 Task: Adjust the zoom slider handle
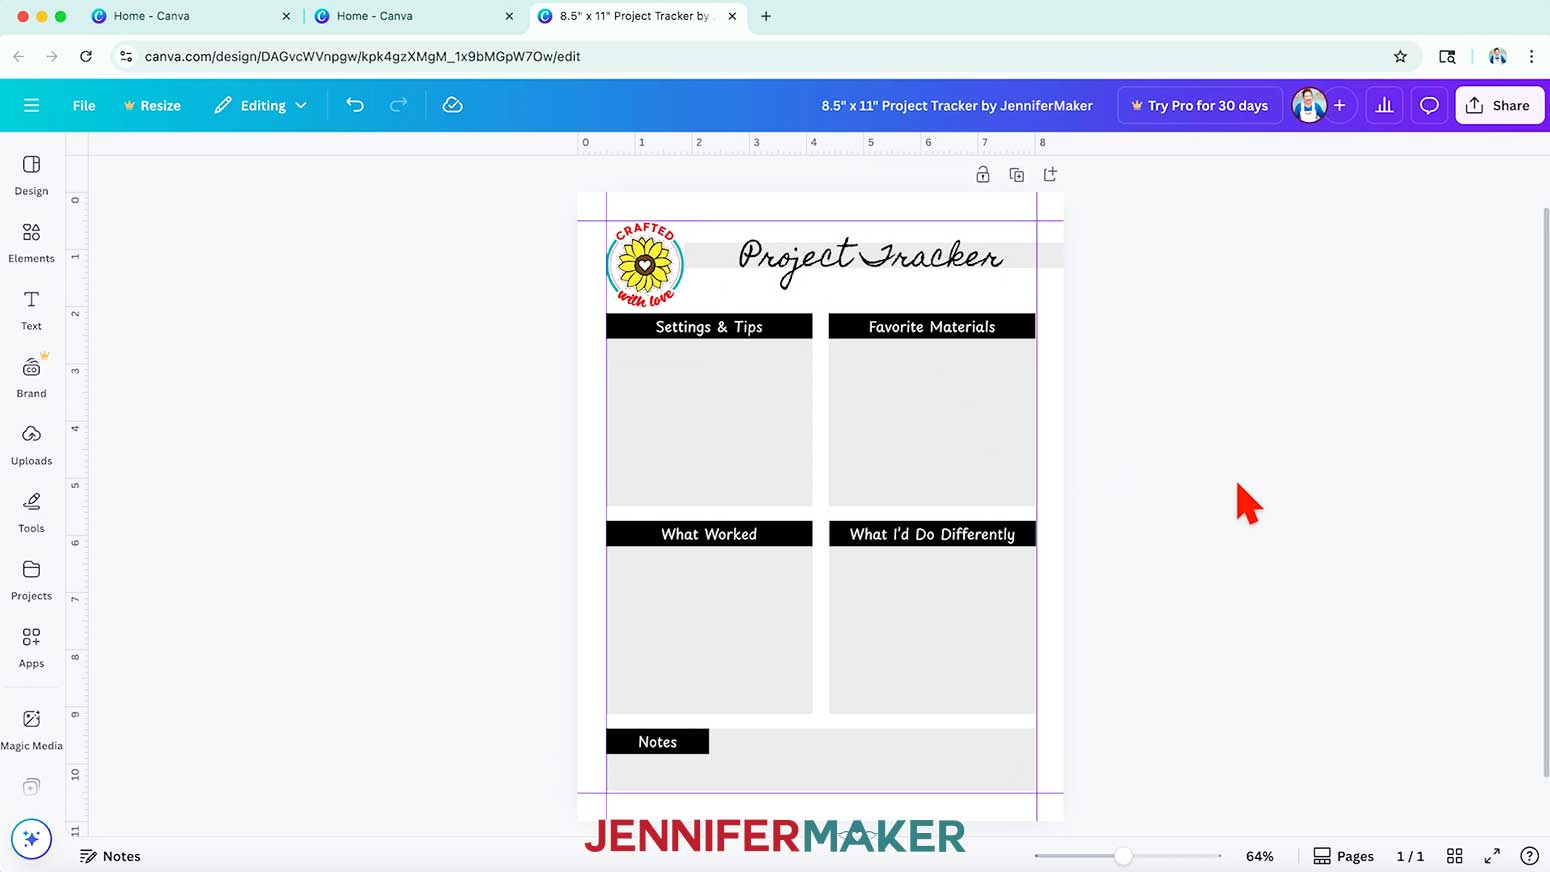(x=1123, y=856)
